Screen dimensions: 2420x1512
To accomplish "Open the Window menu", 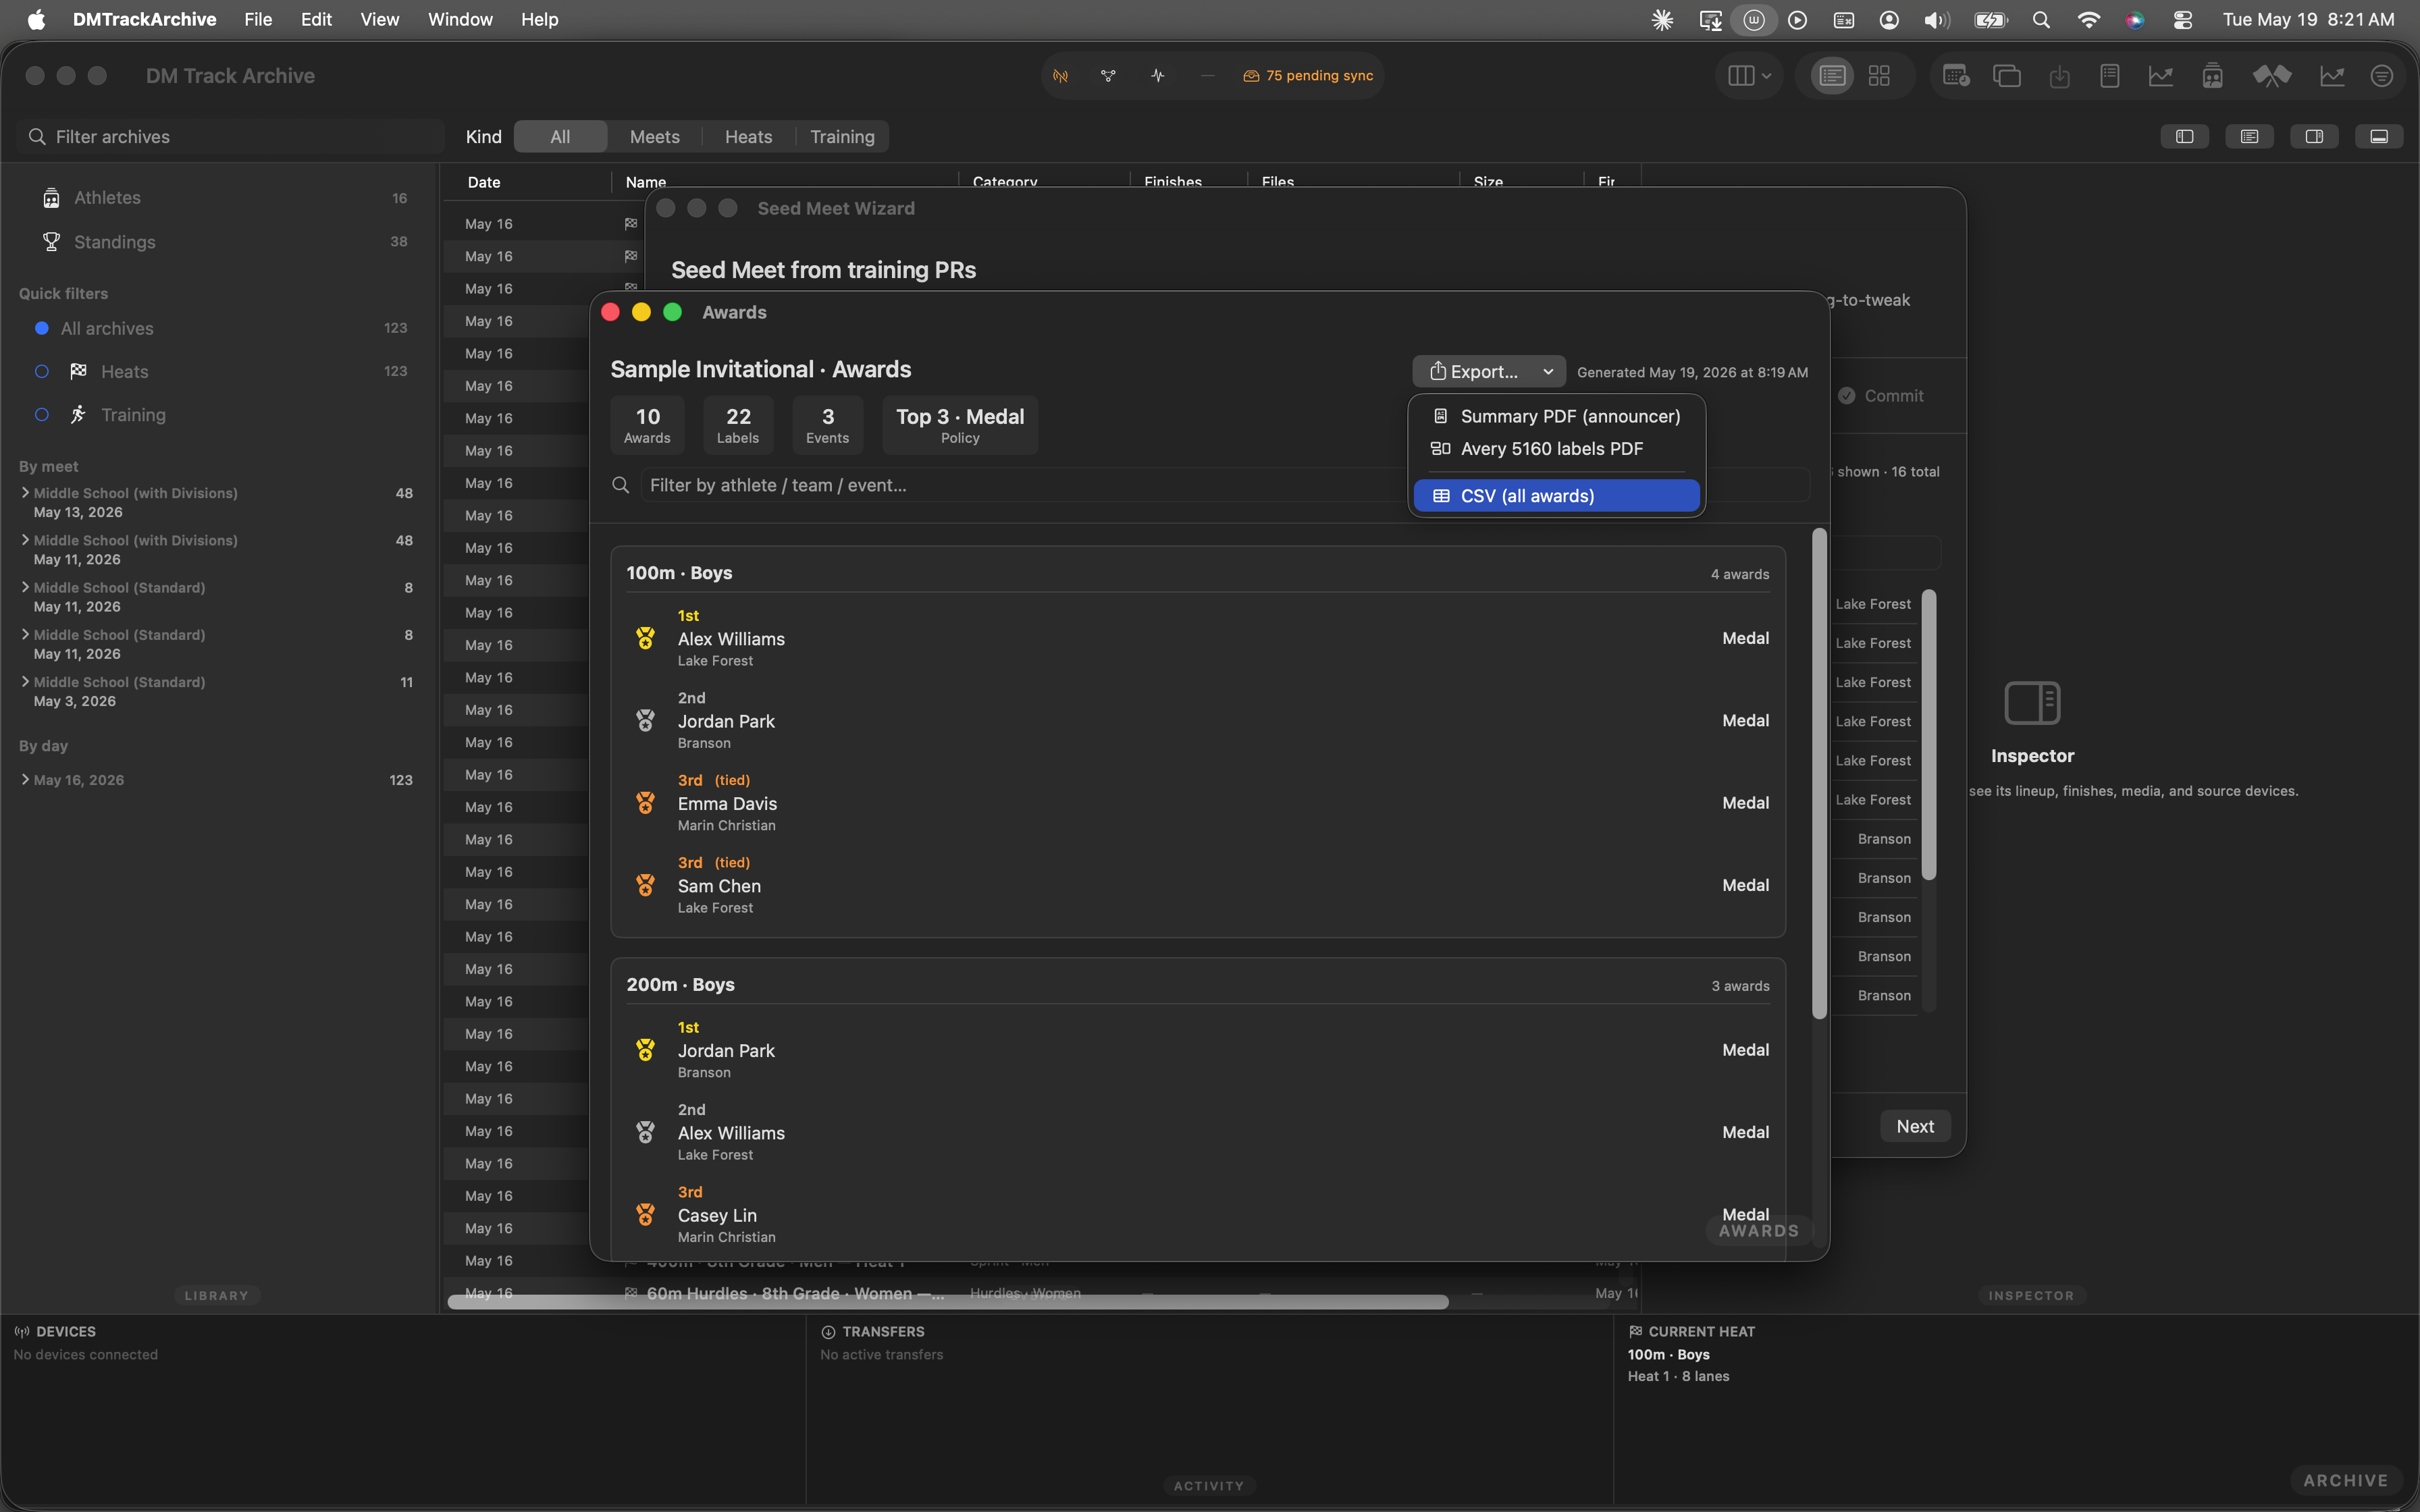I will tap(460, 20).
